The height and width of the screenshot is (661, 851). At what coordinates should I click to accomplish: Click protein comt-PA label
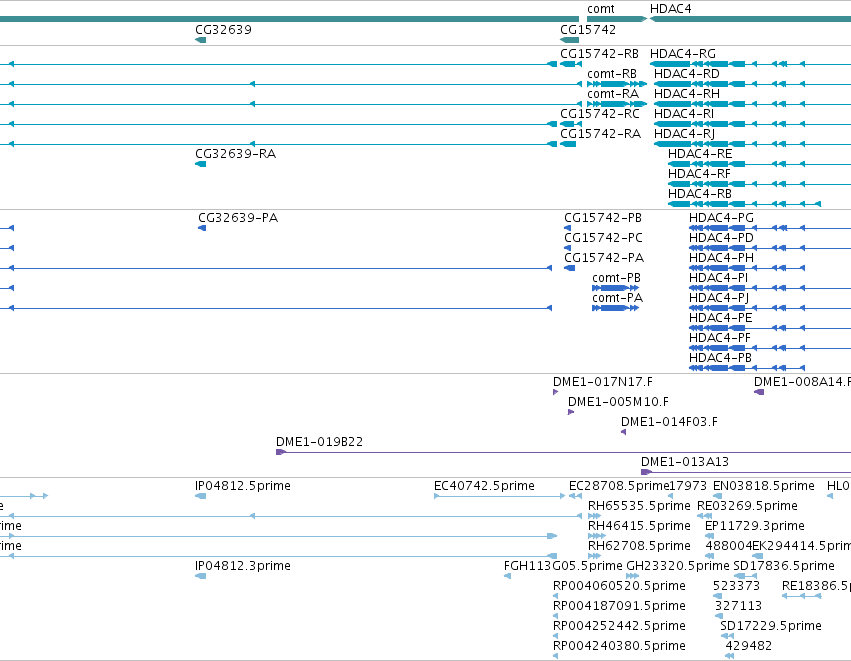click(x=617, y=298)
